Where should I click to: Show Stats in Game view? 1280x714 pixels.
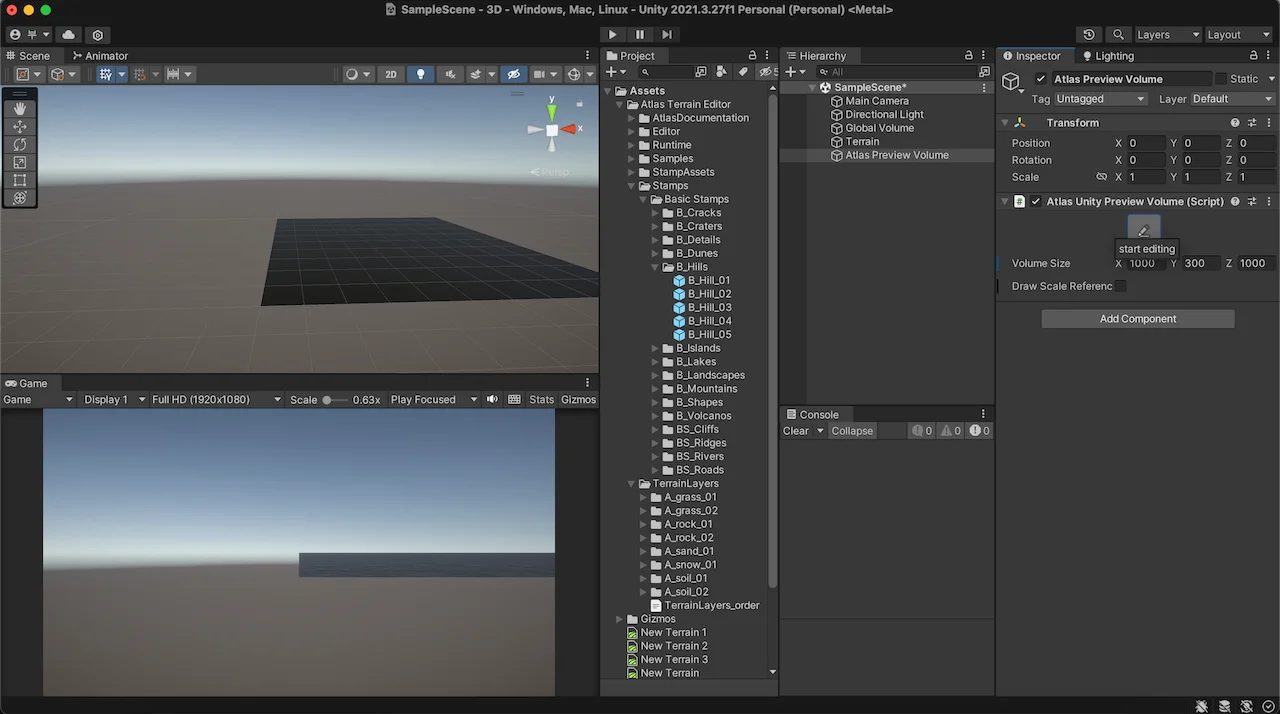pos(542,400)
